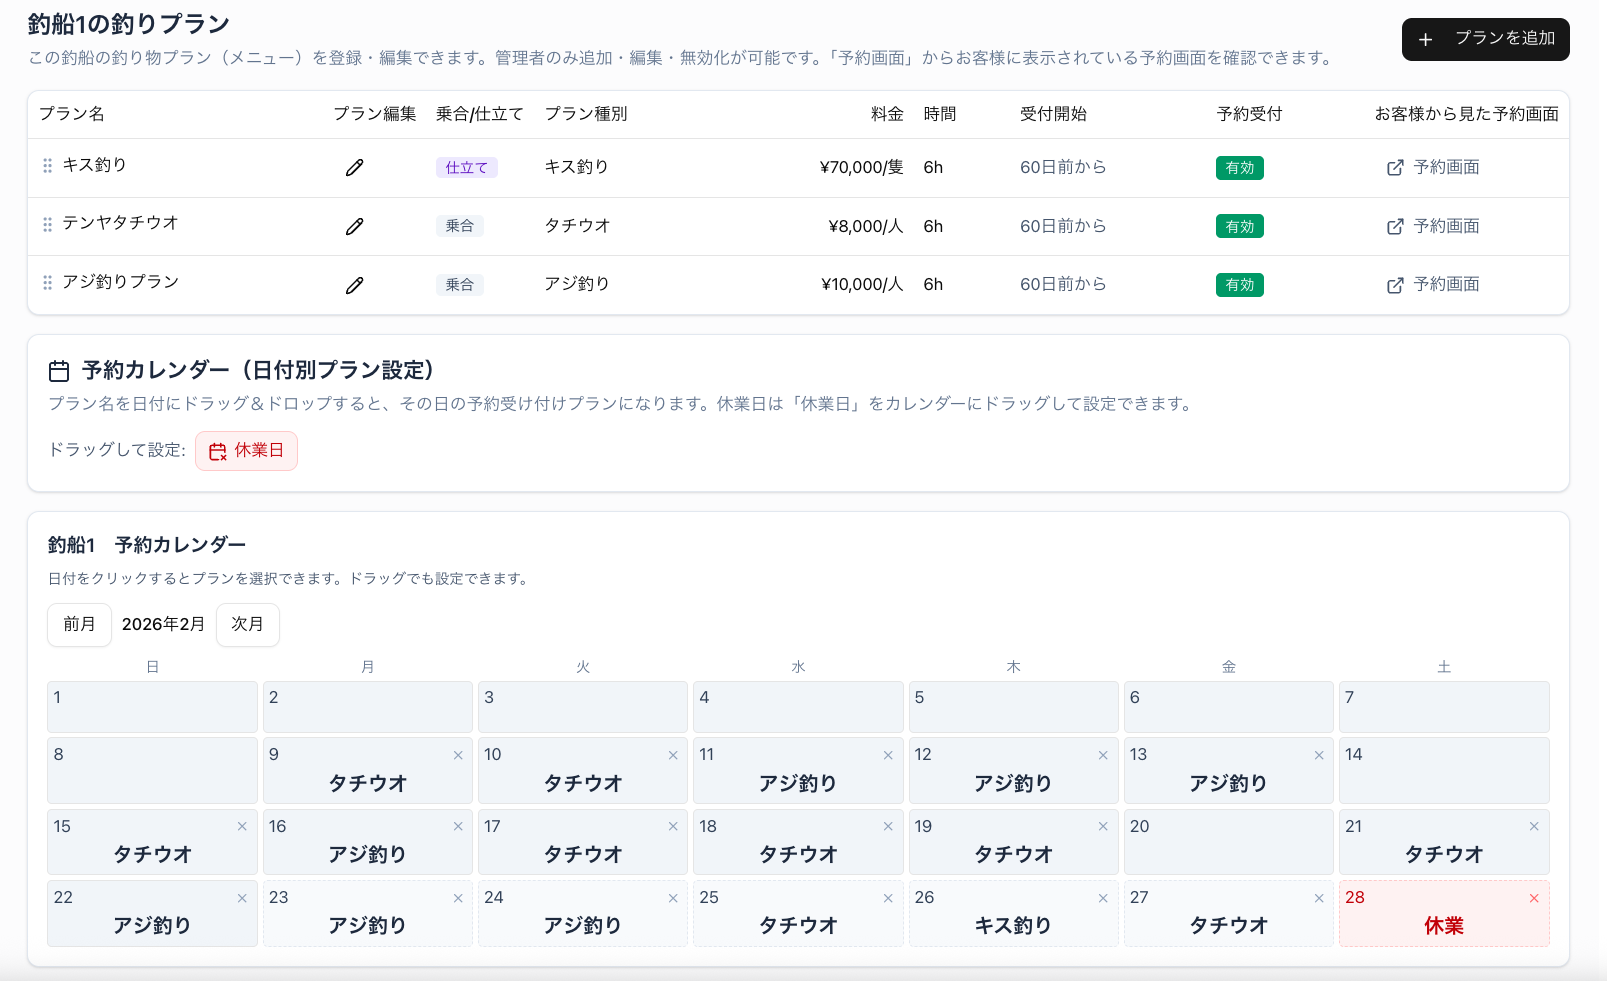Toggle the 有効 status for キス釣り
This screenshot has height=981, width=1607.
point(1239,168)
